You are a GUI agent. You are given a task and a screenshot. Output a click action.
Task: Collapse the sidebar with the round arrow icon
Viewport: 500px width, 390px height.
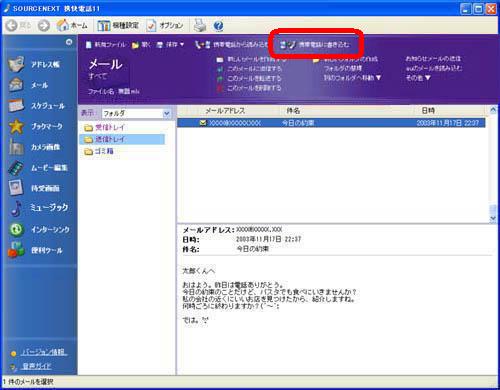[69, 42]
